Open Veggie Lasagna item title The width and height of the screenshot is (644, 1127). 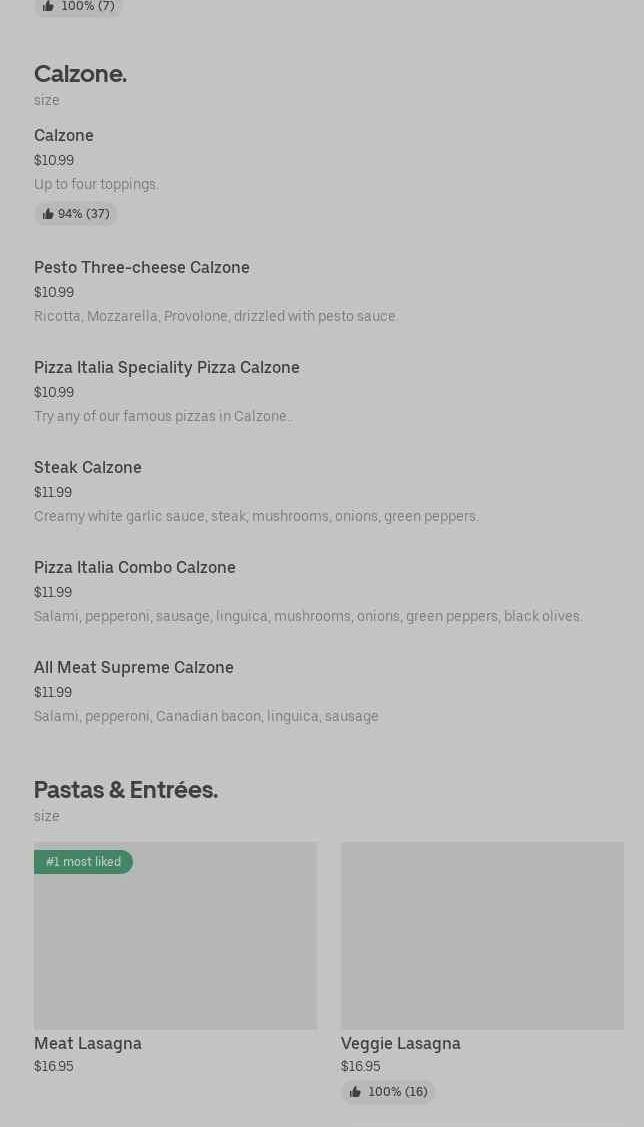tap(401, 1043)
